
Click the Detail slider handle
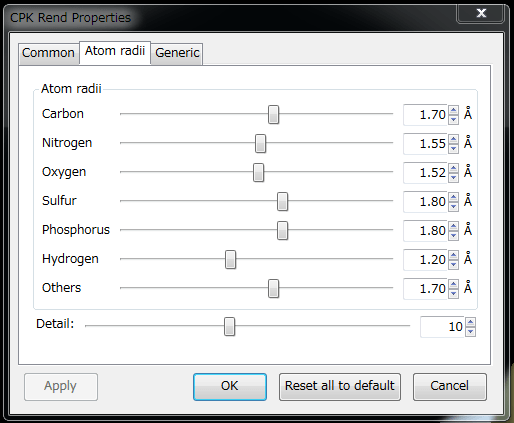[x=229, y=326]
